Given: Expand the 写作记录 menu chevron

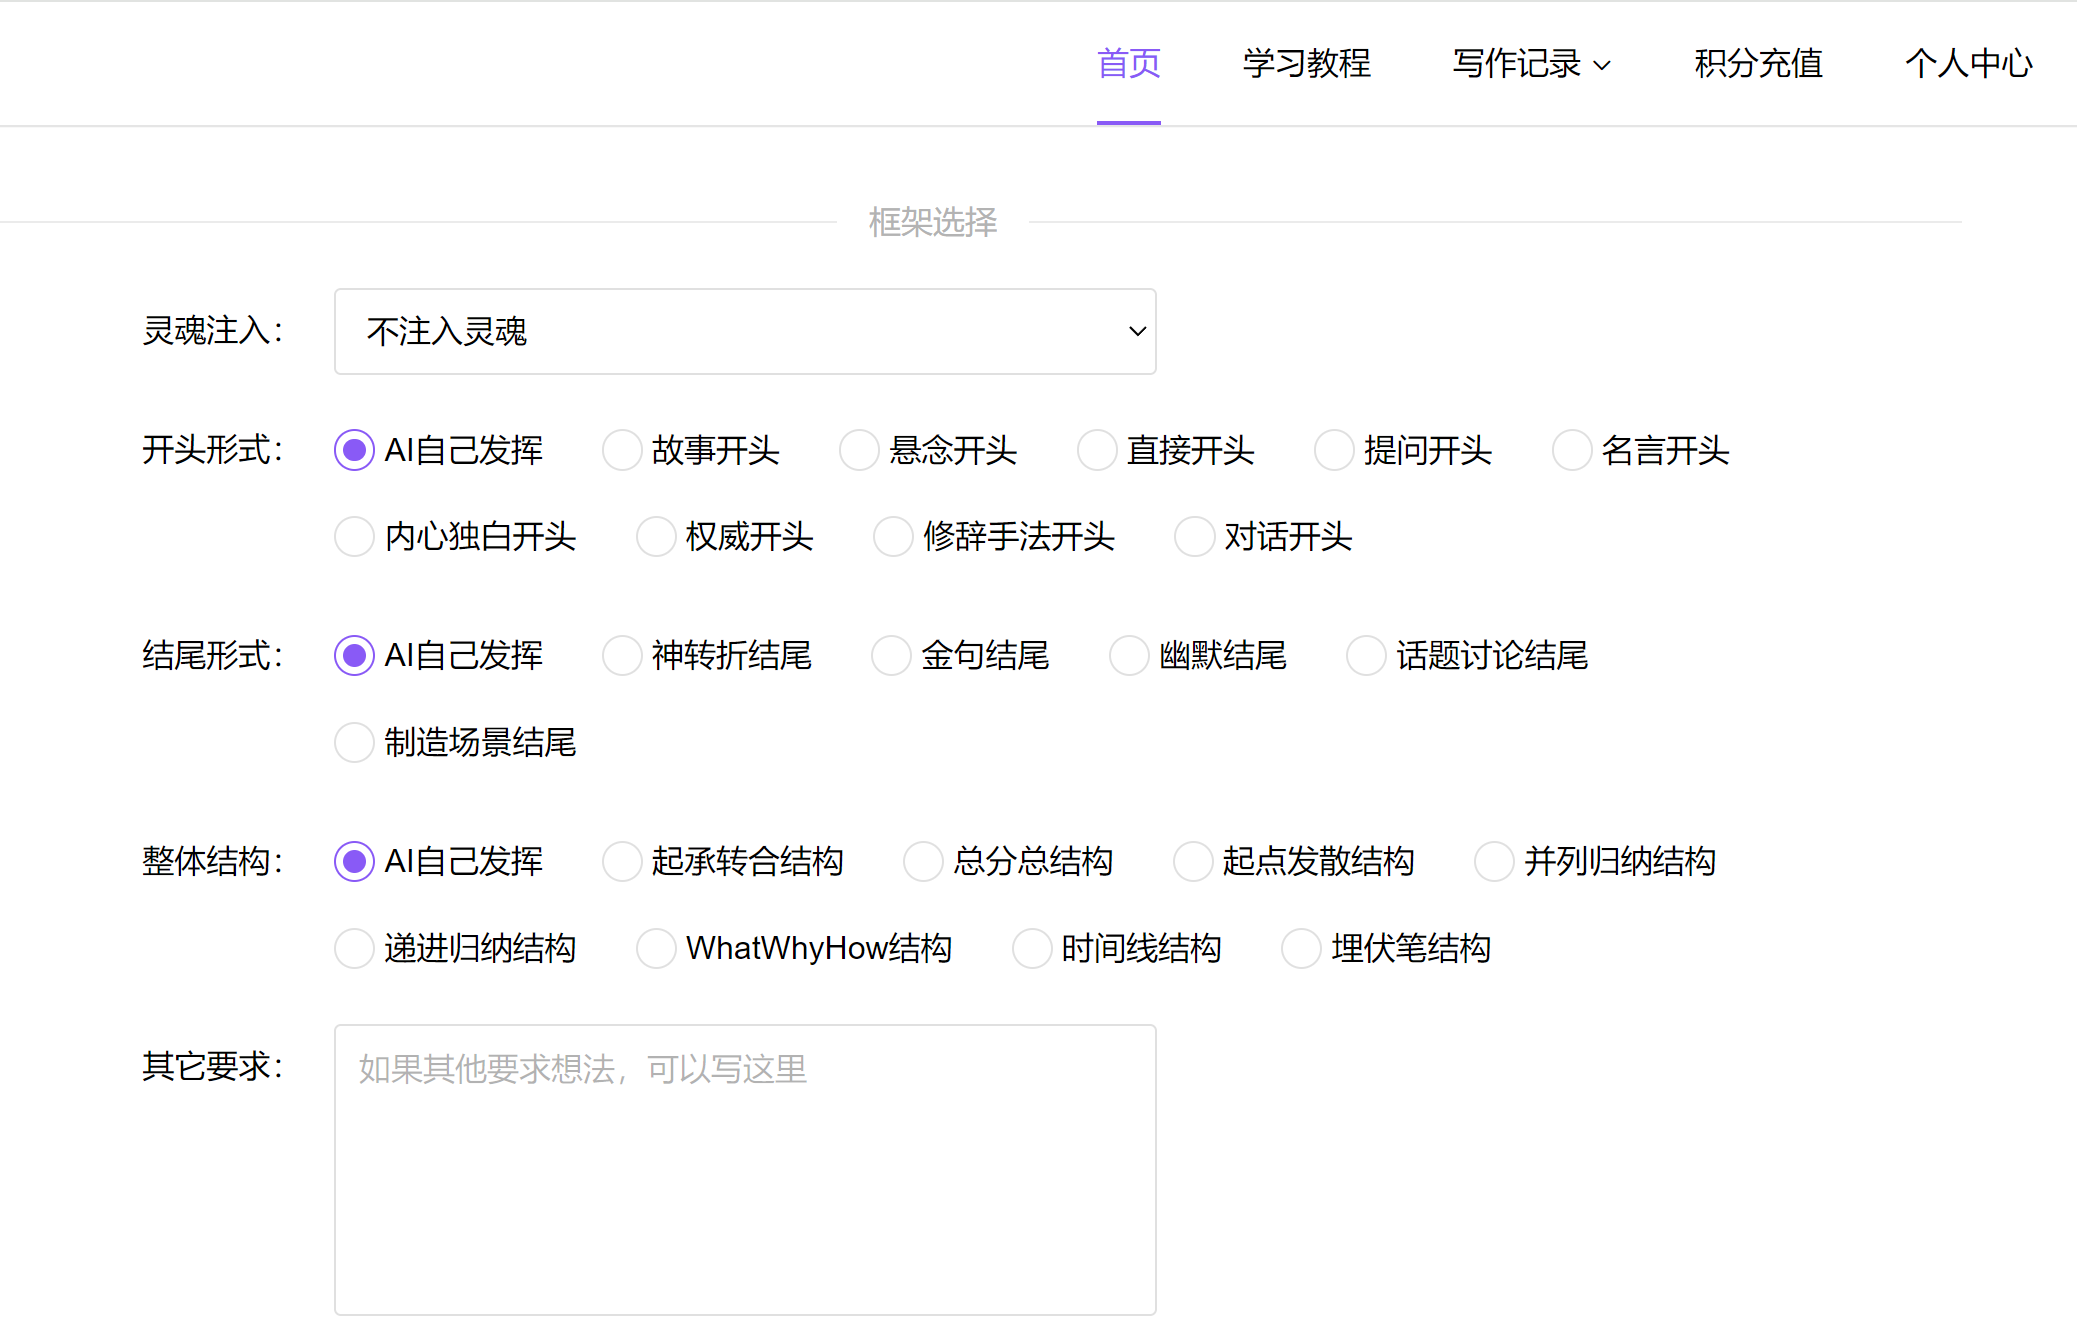Looking at the screenshot, I should click(1602, 66).
